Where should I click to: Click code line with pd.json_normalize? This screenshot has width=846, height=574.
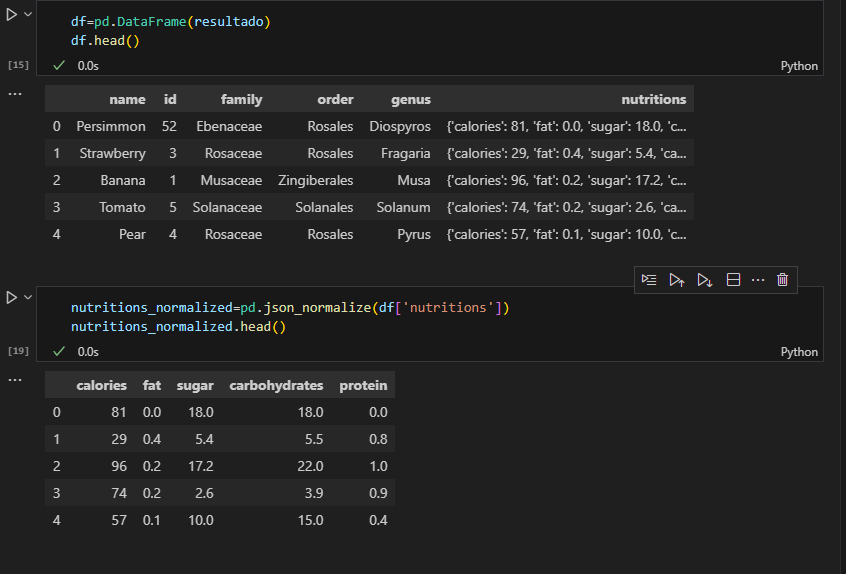coord(290,308)
